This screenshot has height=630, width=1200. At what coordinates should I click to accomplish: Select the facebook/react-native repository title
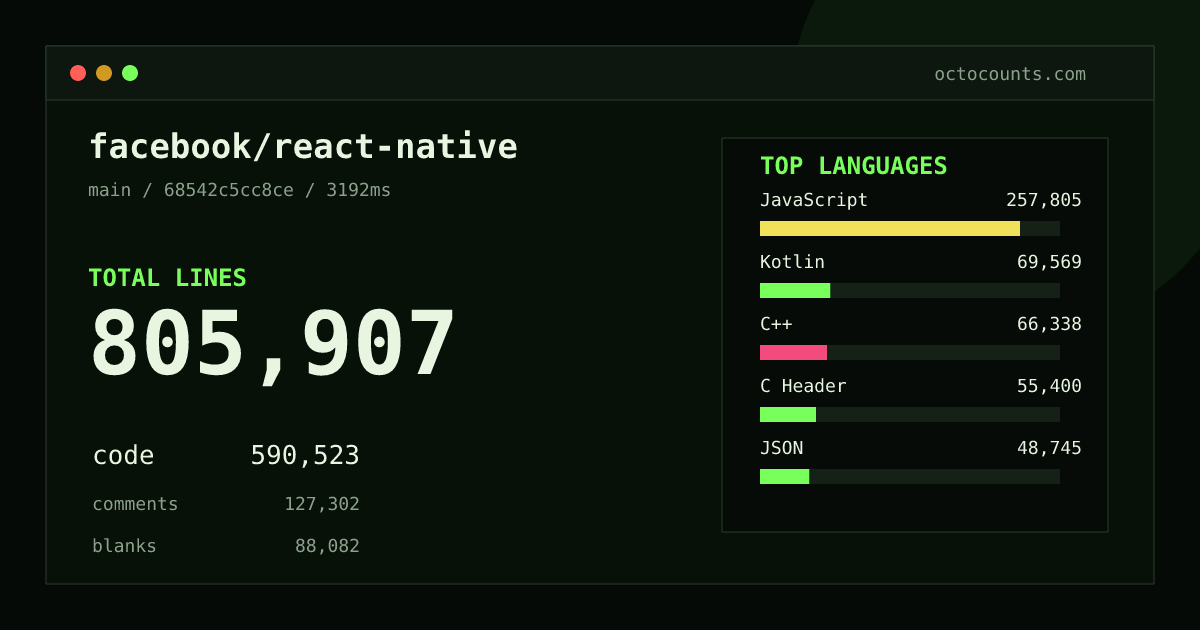pyautogui.click(x=303, y=147)
